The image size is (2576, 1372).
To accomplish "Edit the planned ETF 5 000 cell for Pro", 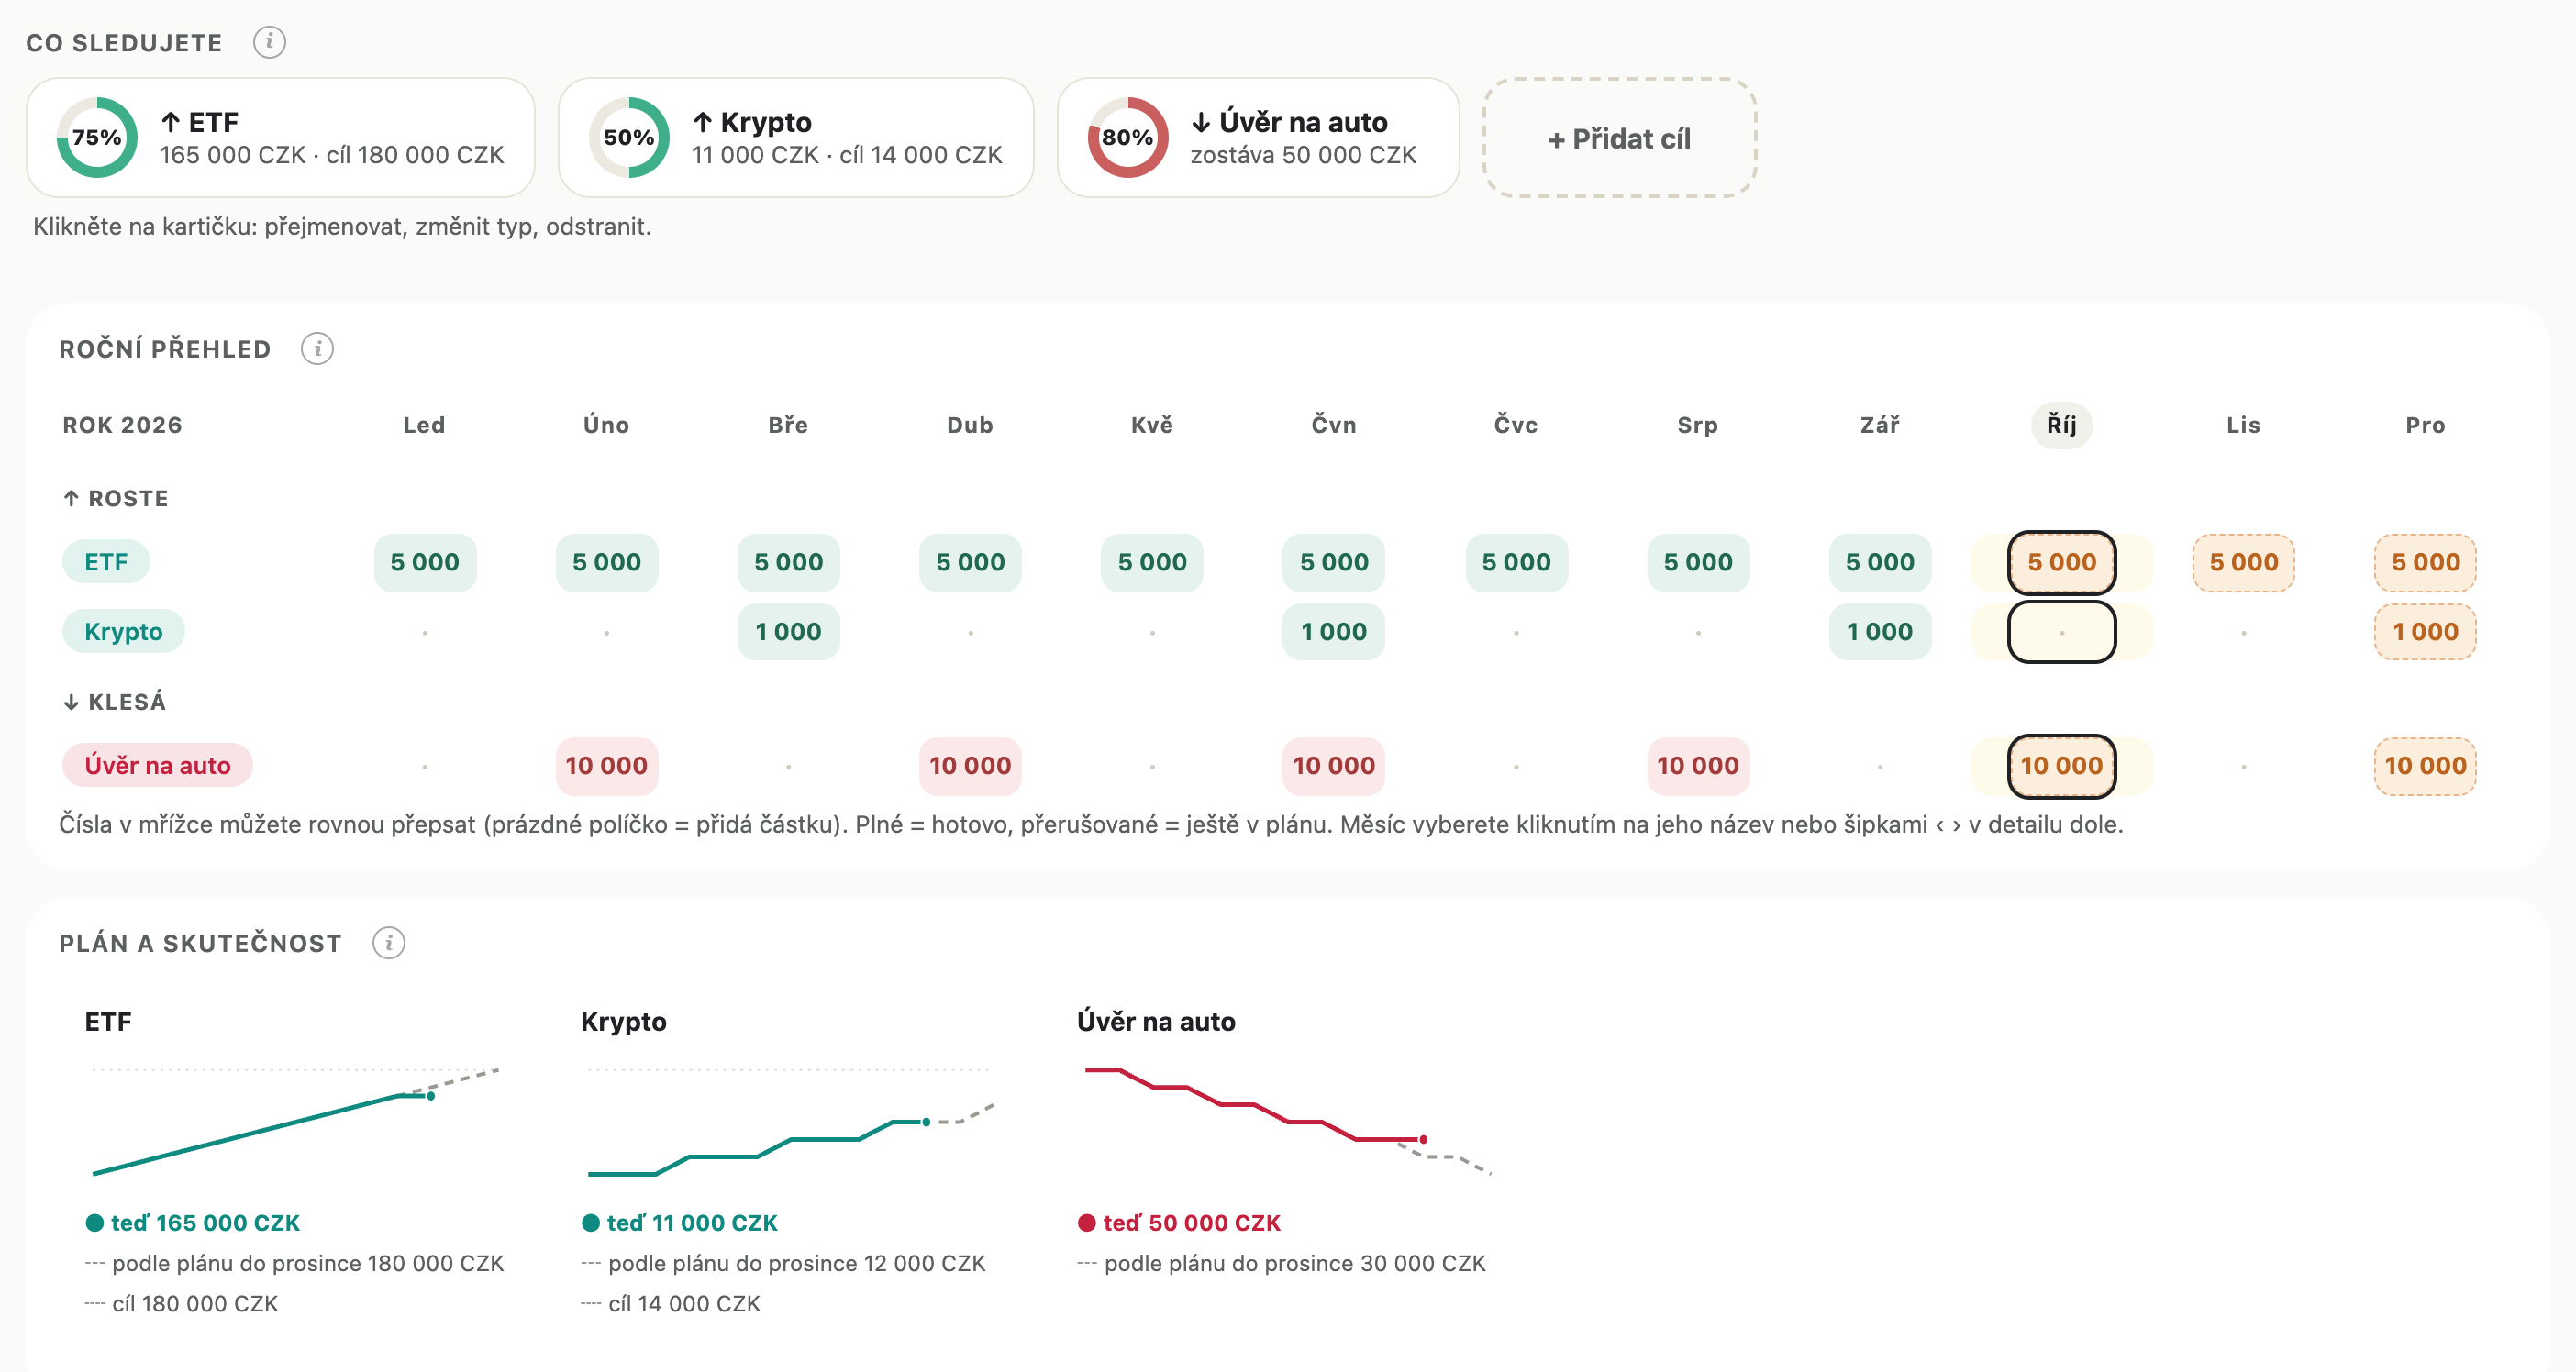I will pos(2426,562).
